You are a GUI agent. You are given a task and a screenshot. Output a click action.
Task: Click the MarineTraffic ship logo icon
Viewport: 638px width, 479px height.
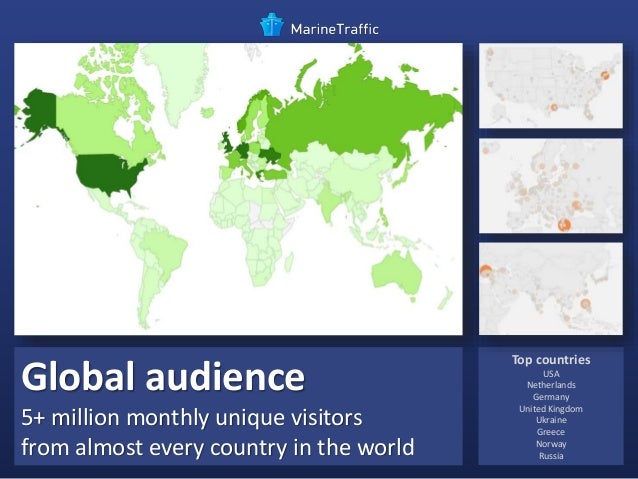pyautogui.click(x=271, y=25)
